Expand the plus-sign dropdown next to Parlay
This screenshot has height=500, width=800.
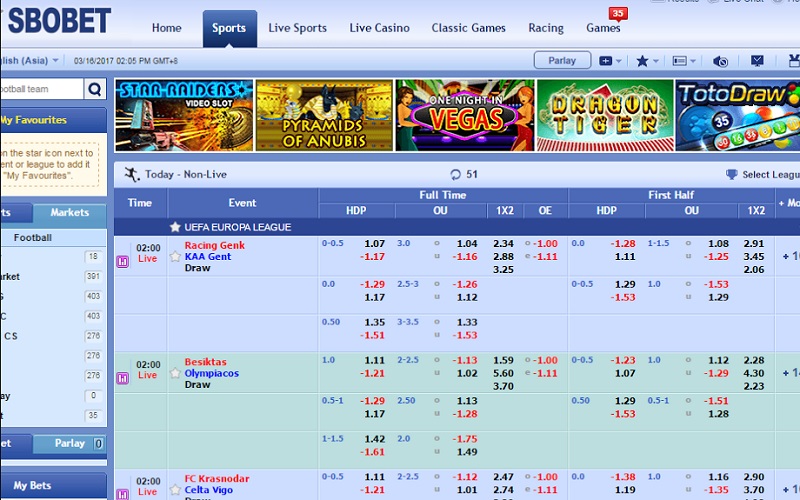611,61
